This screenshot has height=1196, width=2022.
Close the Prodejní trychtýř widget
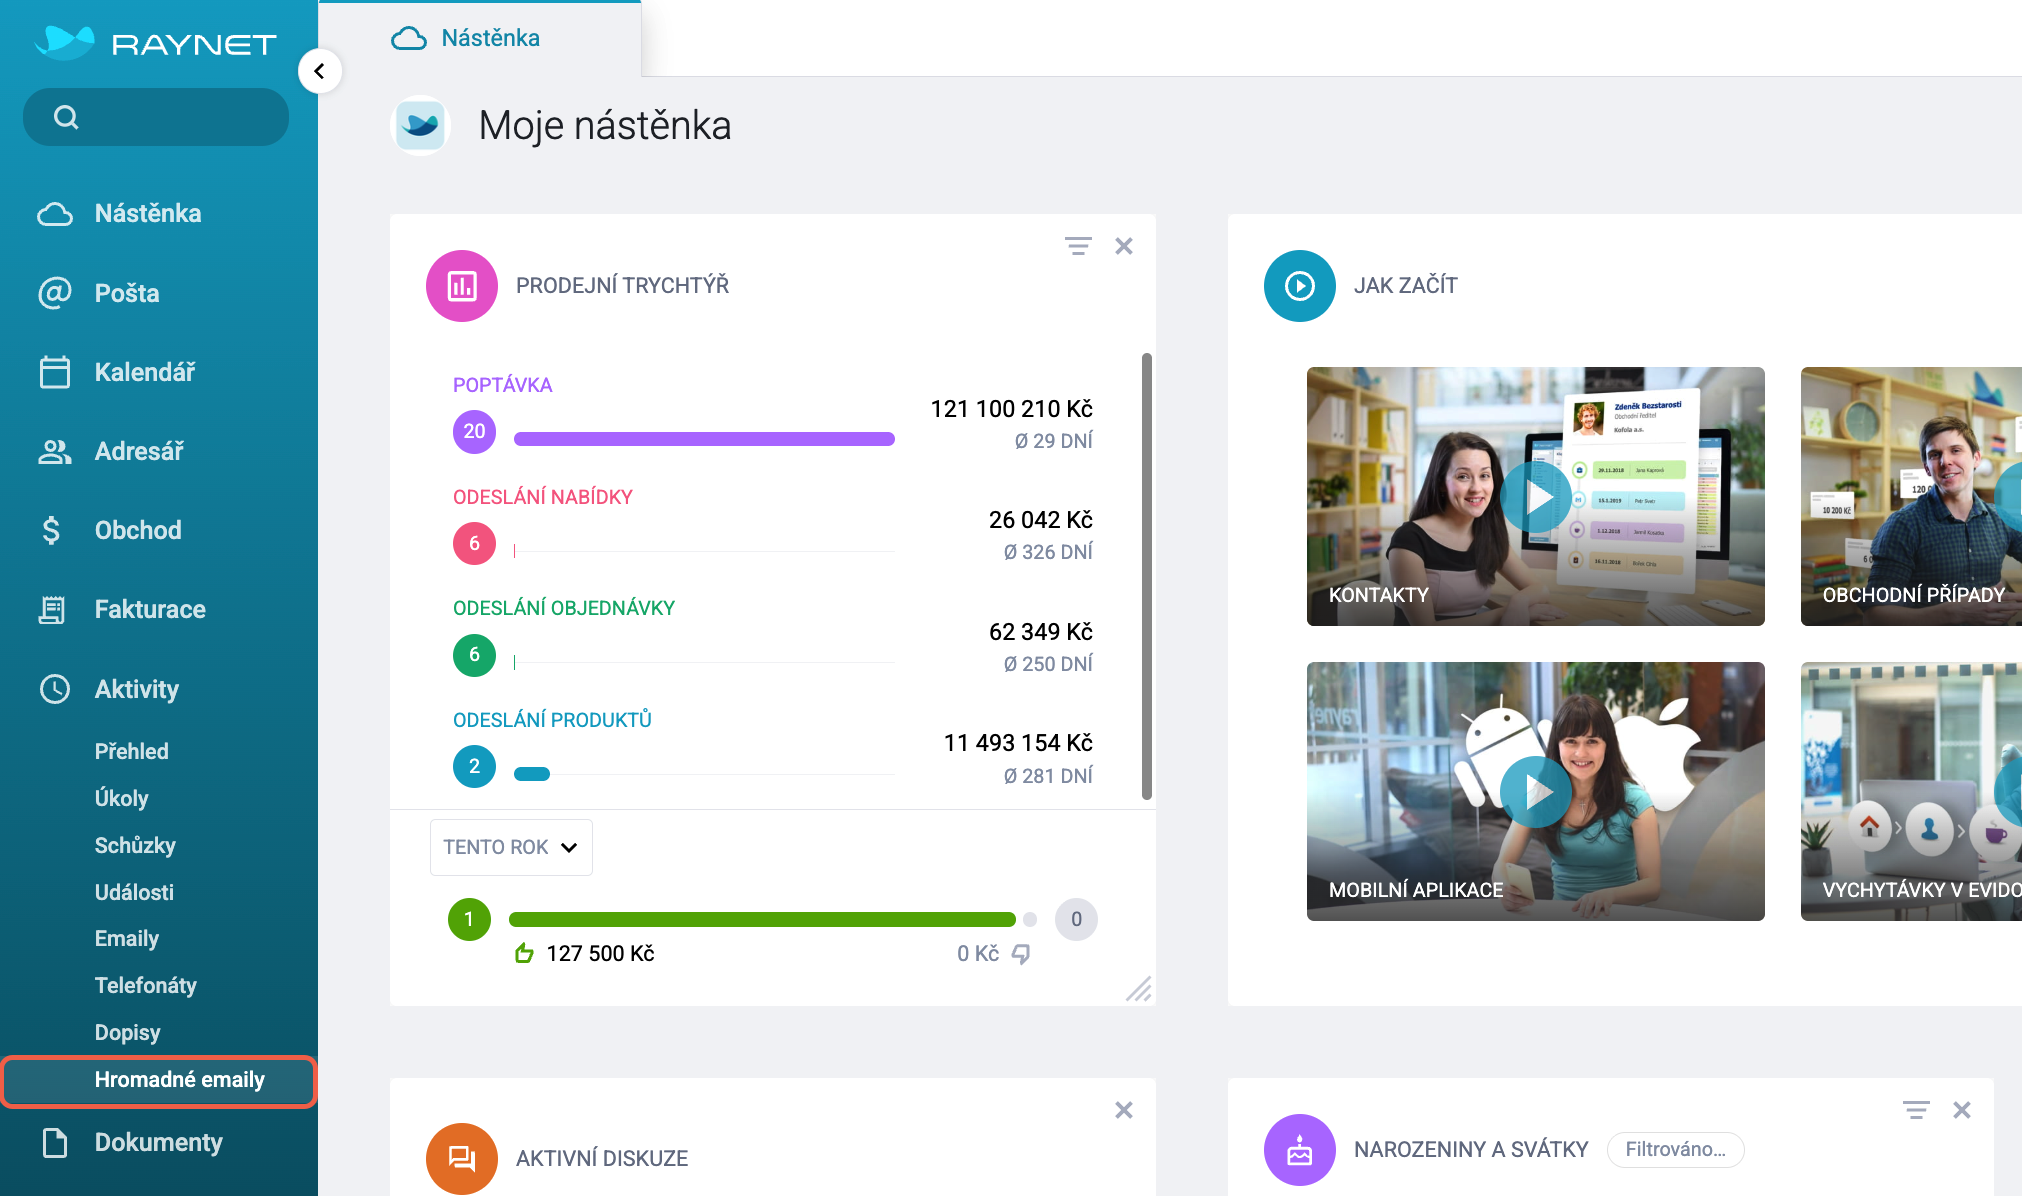pos(1124,246)
